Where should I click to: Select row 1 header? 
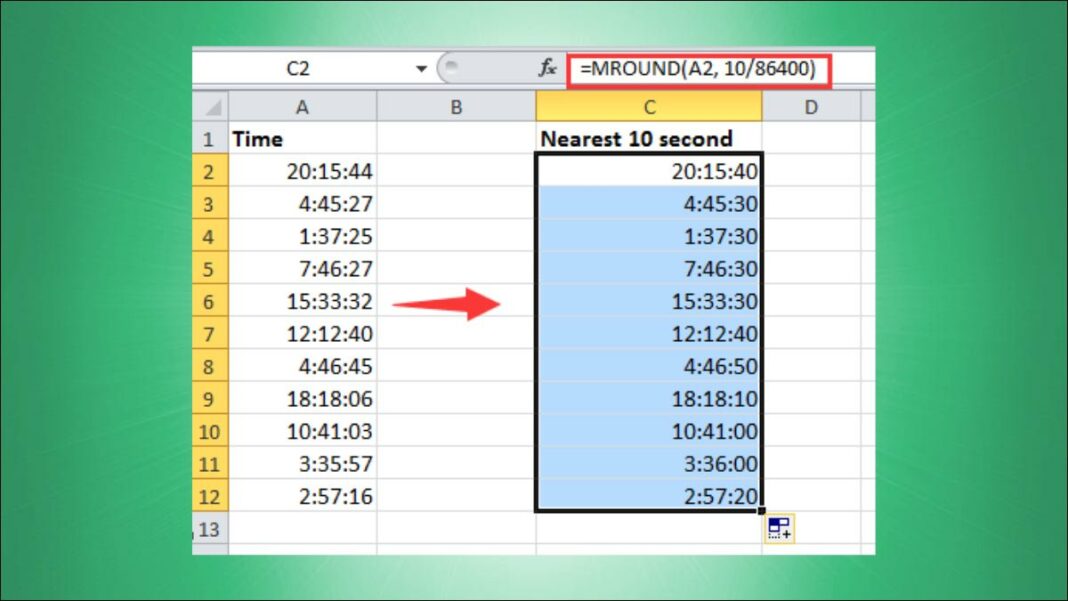click(210, 139)
